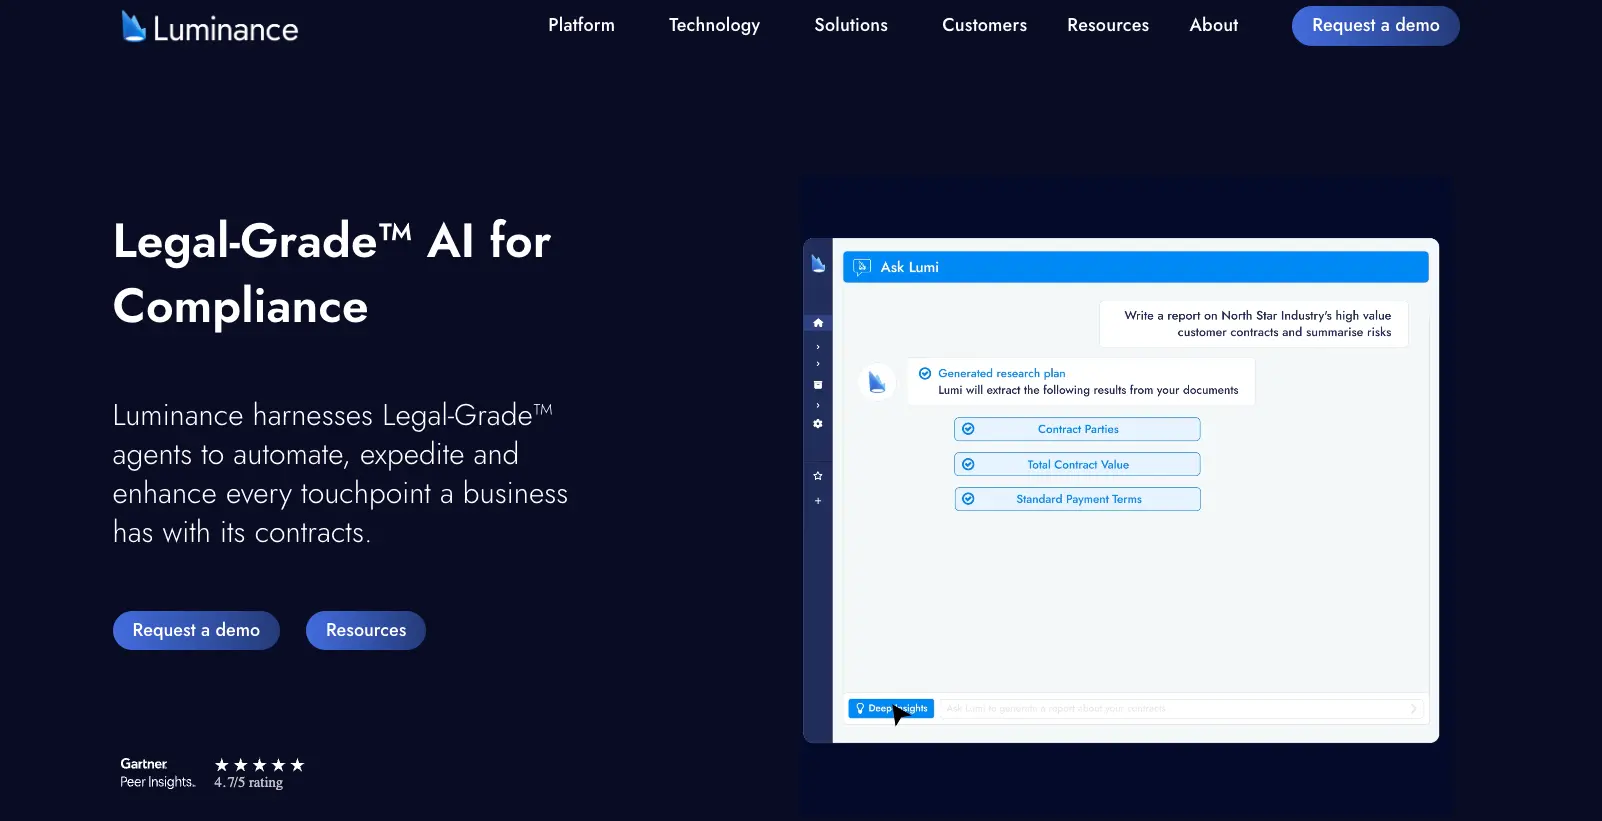Click the plus icon in the app sidebar
1602x821 pixels.
click(818, 501)
